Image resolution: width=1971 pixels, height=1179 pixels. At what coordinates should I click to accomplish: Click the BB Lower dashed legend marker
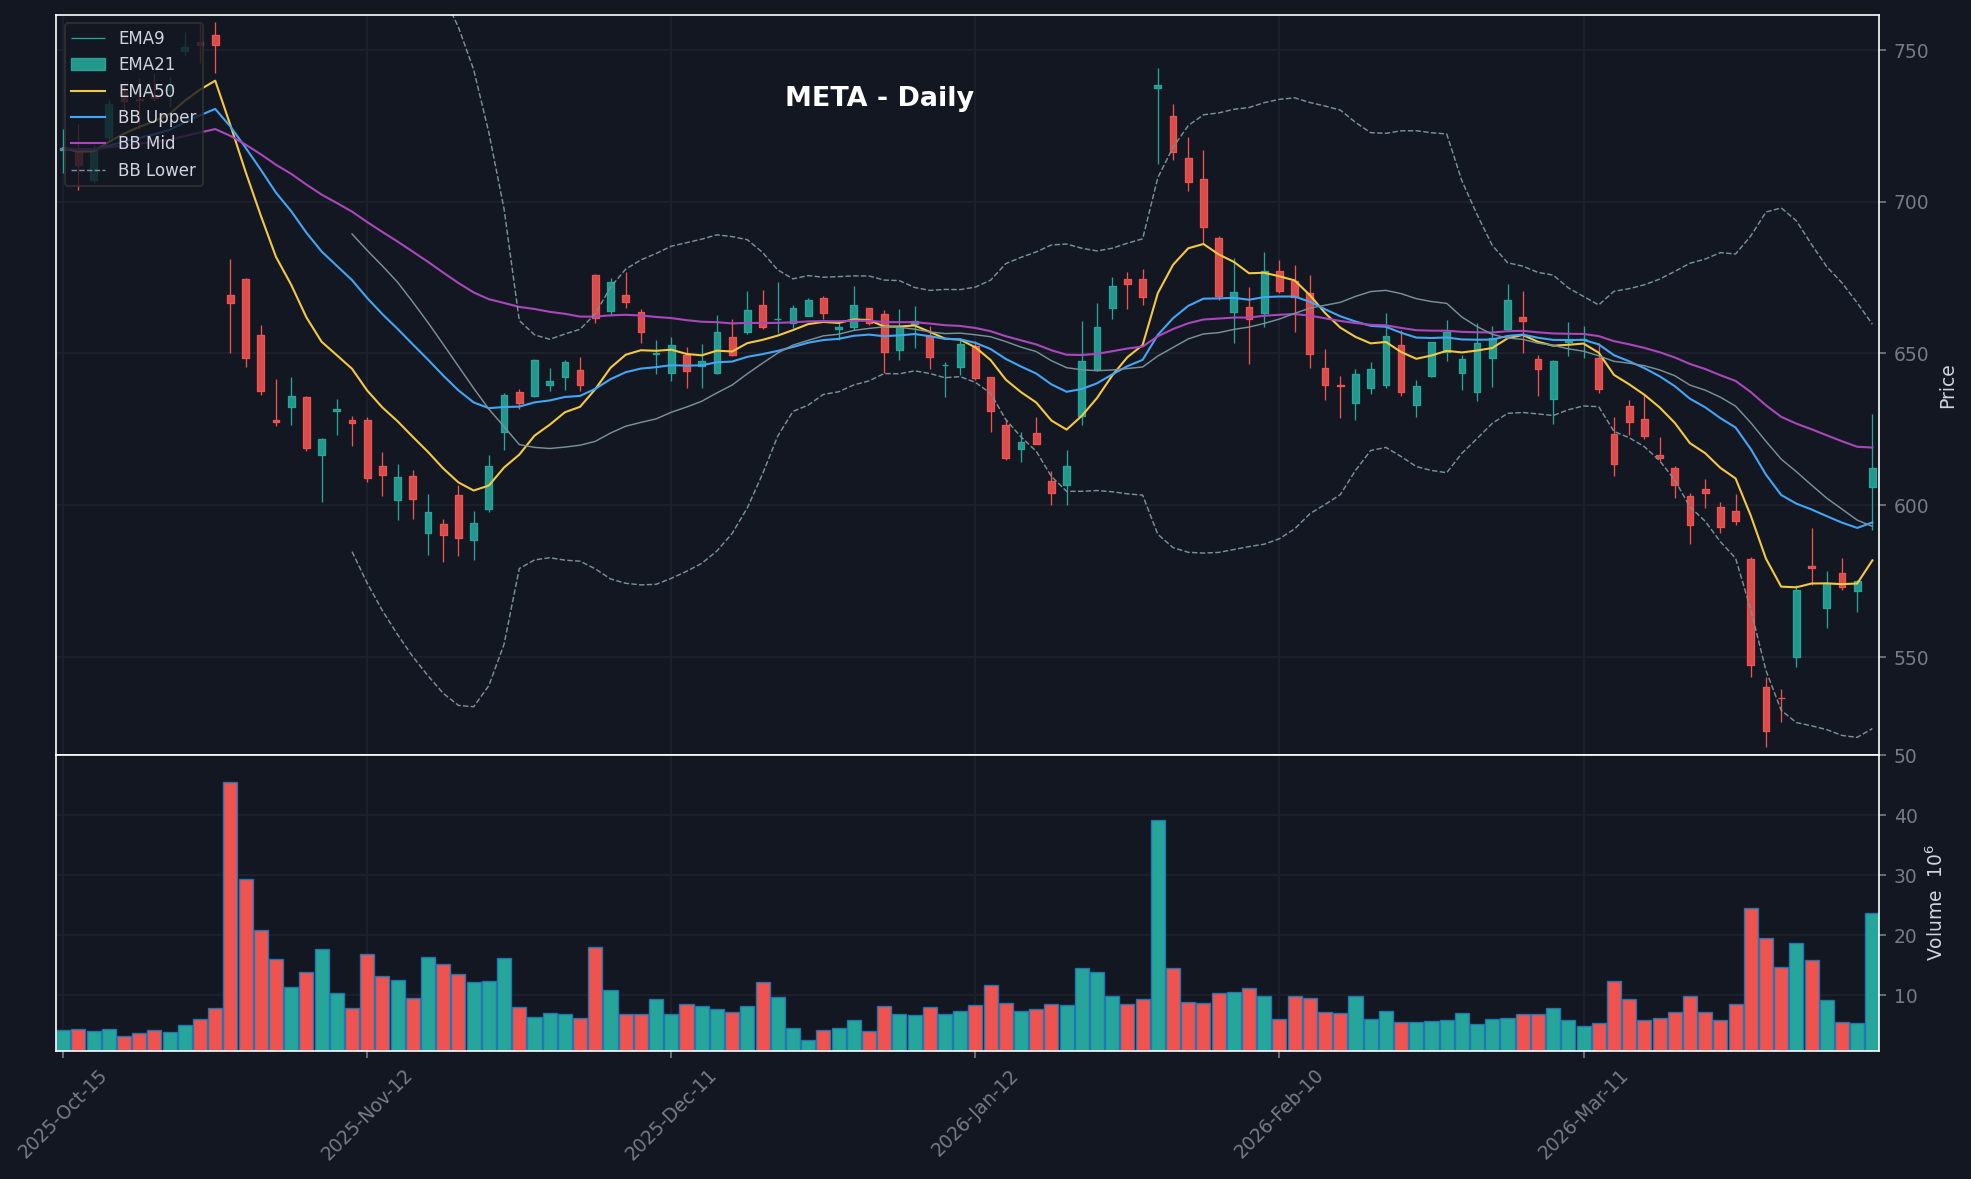coord(88,170)
